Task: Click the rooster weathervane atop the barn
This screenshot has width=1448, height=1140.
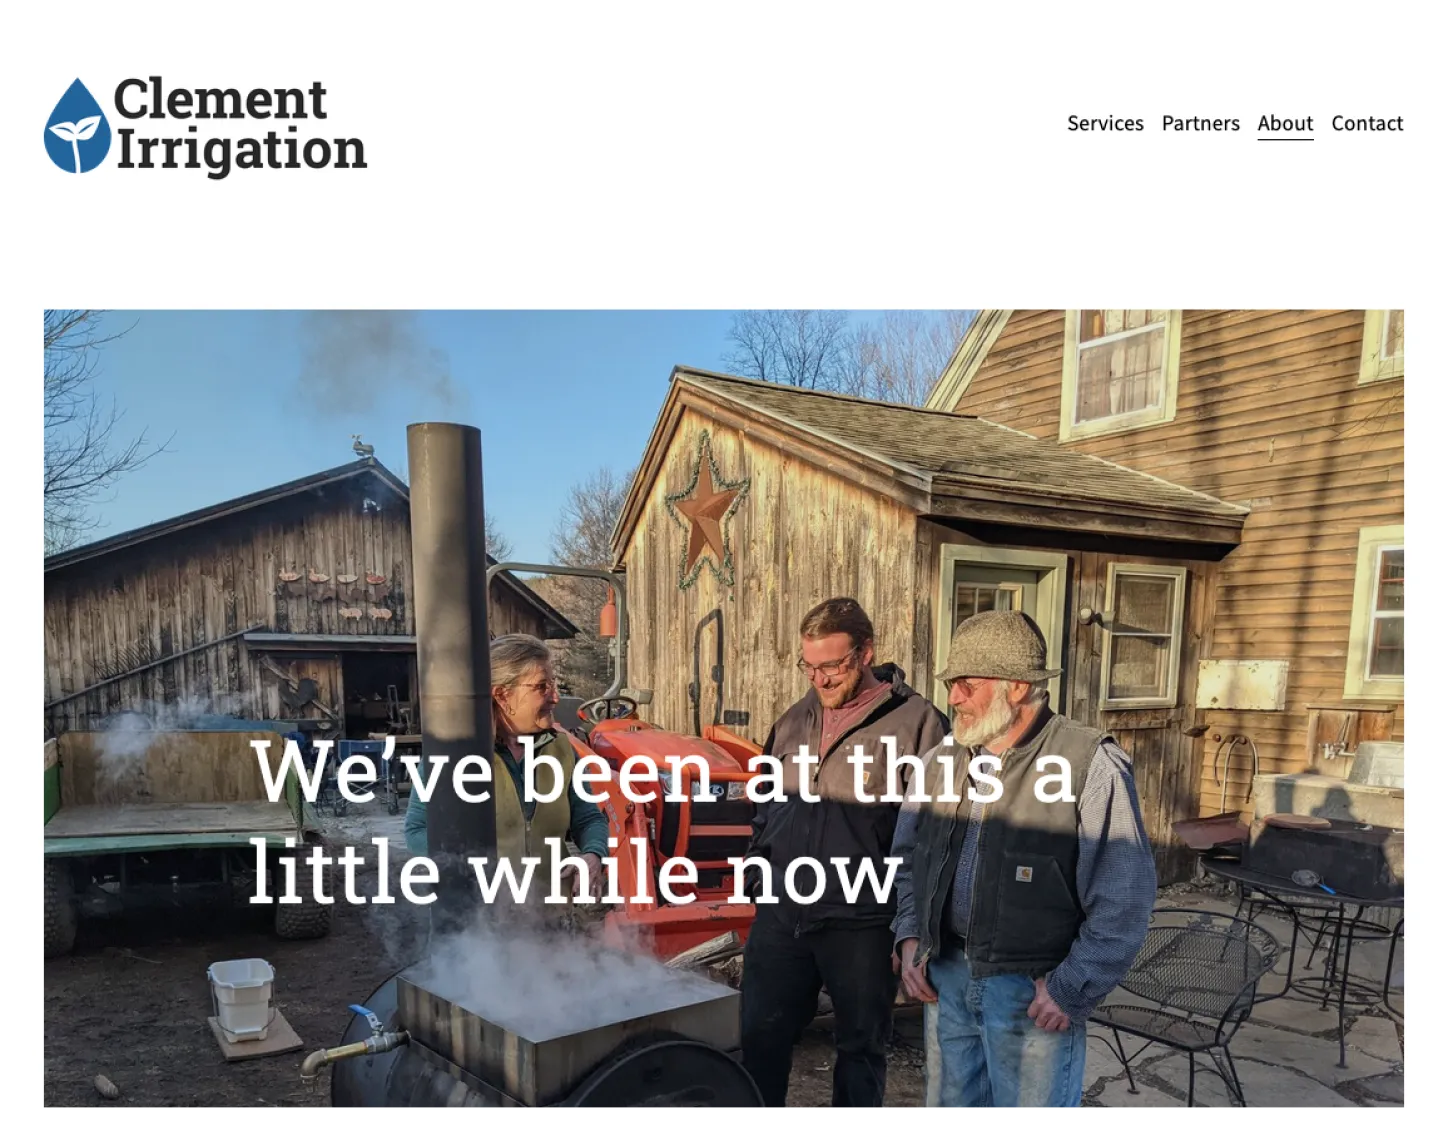Action: click(362, 447)
